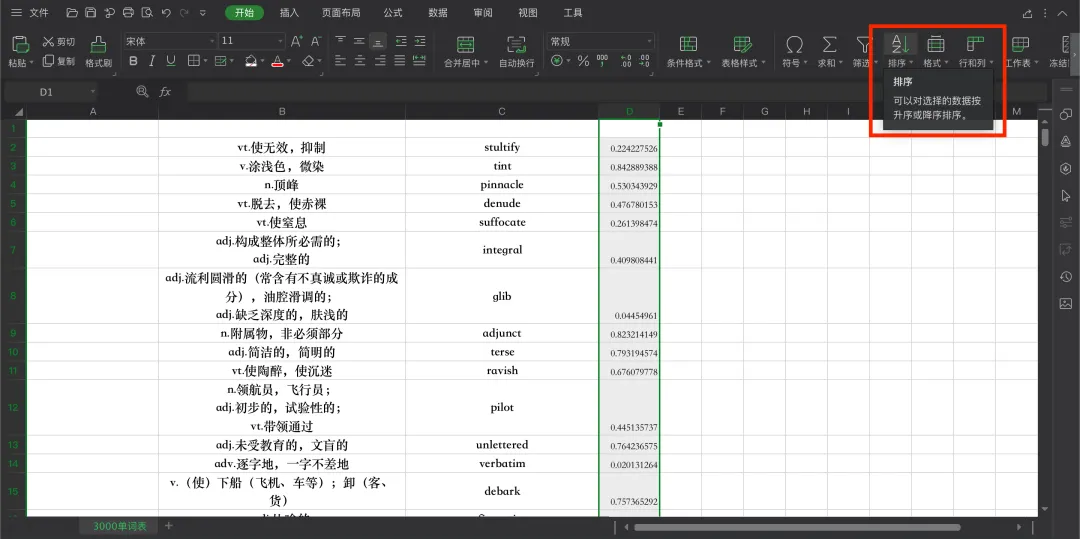
Task: Click the Open file folder icon
Action: pos(72,12)
